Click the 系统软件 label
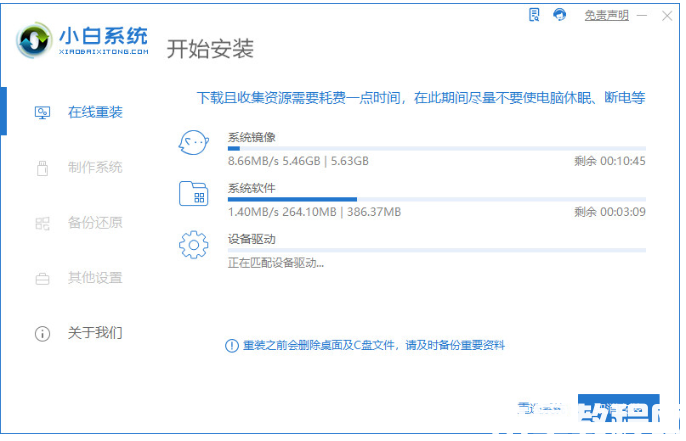Viewport: 686px width, 441px height. (252, 188)
